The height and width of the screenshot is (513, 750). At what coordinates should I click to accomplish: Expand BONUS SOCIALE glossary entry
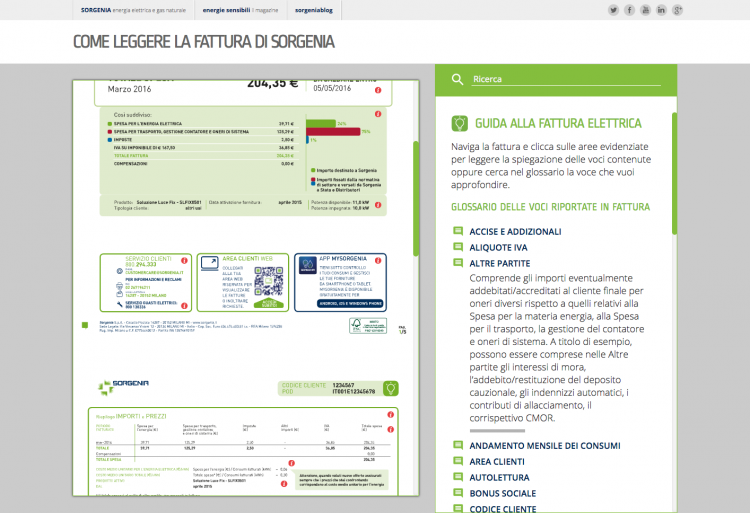(502, 493)
